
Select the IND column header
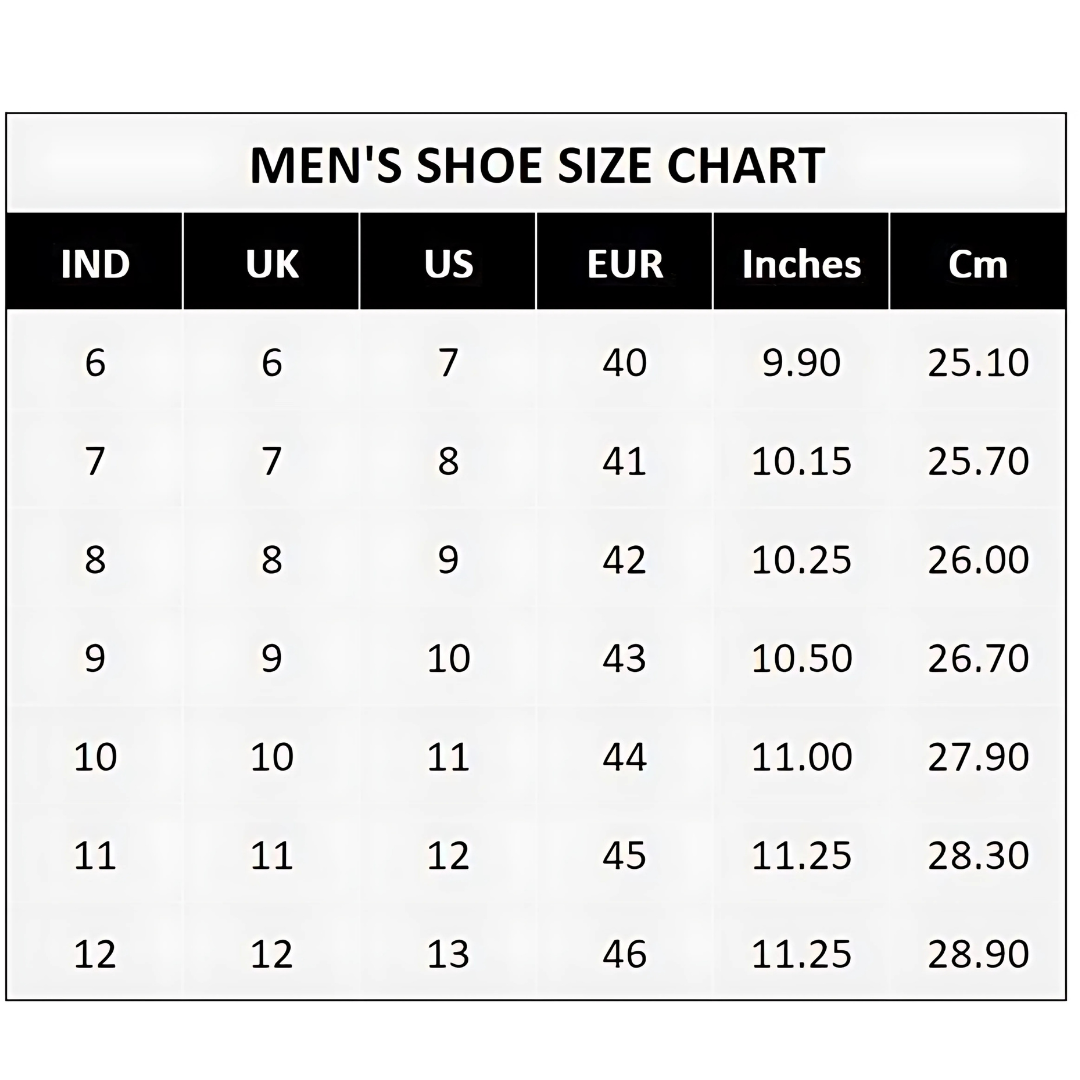coord(95,264)
